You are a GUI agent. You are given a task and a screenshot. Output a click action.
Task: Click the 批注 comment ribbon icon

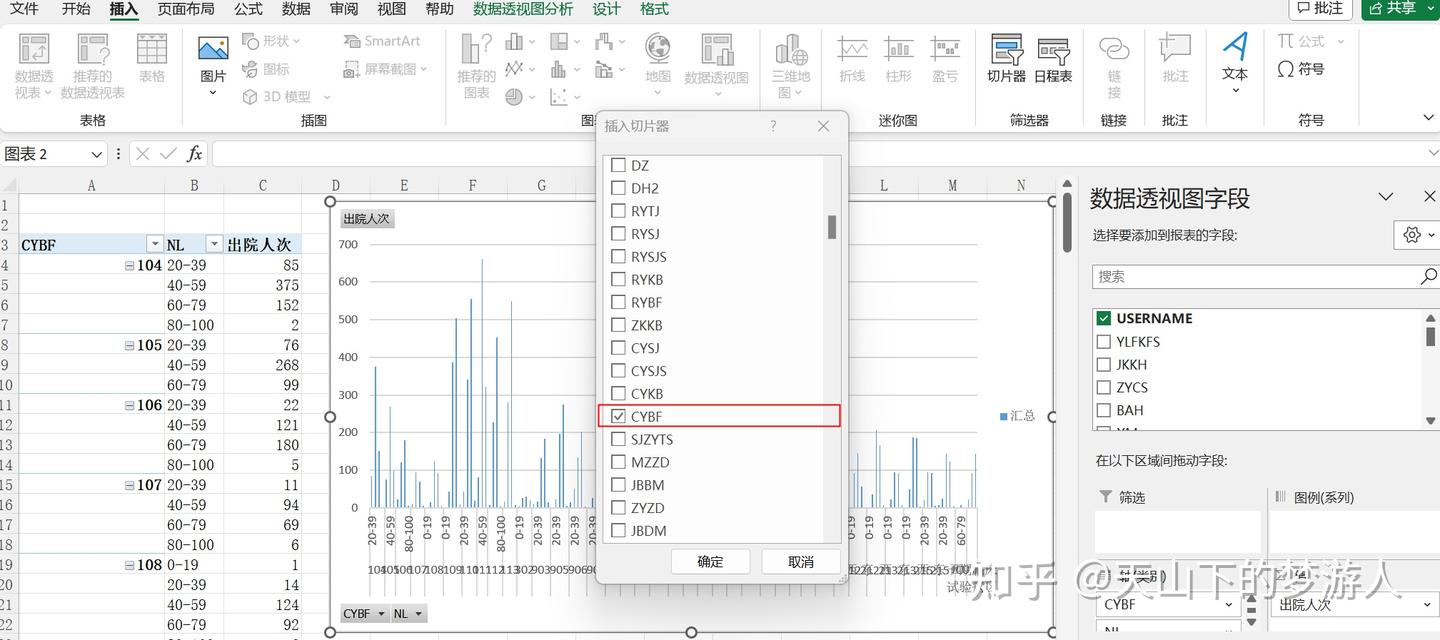click(x=1175, y=59)
